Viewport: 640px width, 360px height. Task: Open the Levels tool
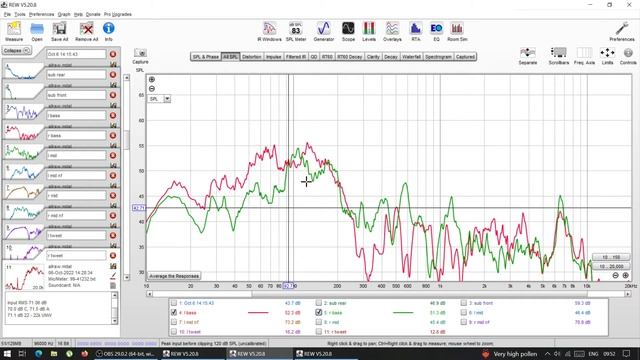369,31
